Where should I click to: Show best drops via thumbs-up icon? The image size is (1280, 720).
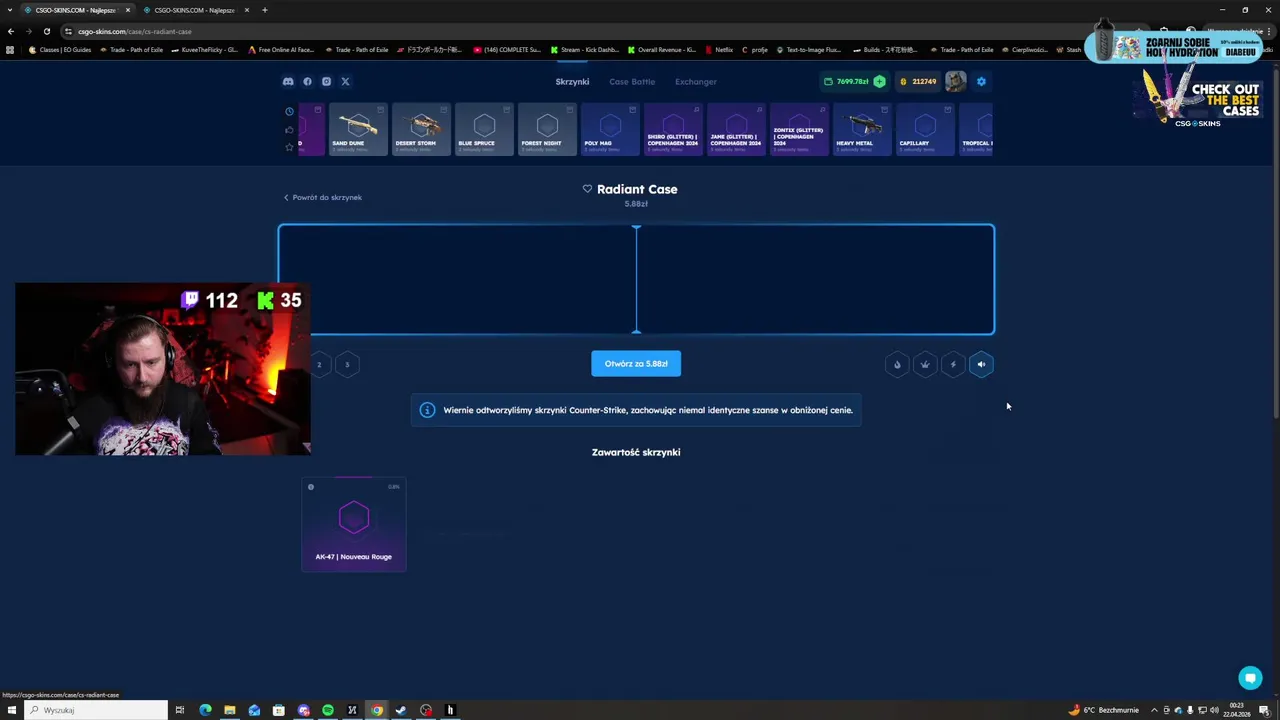coord(289,129)
